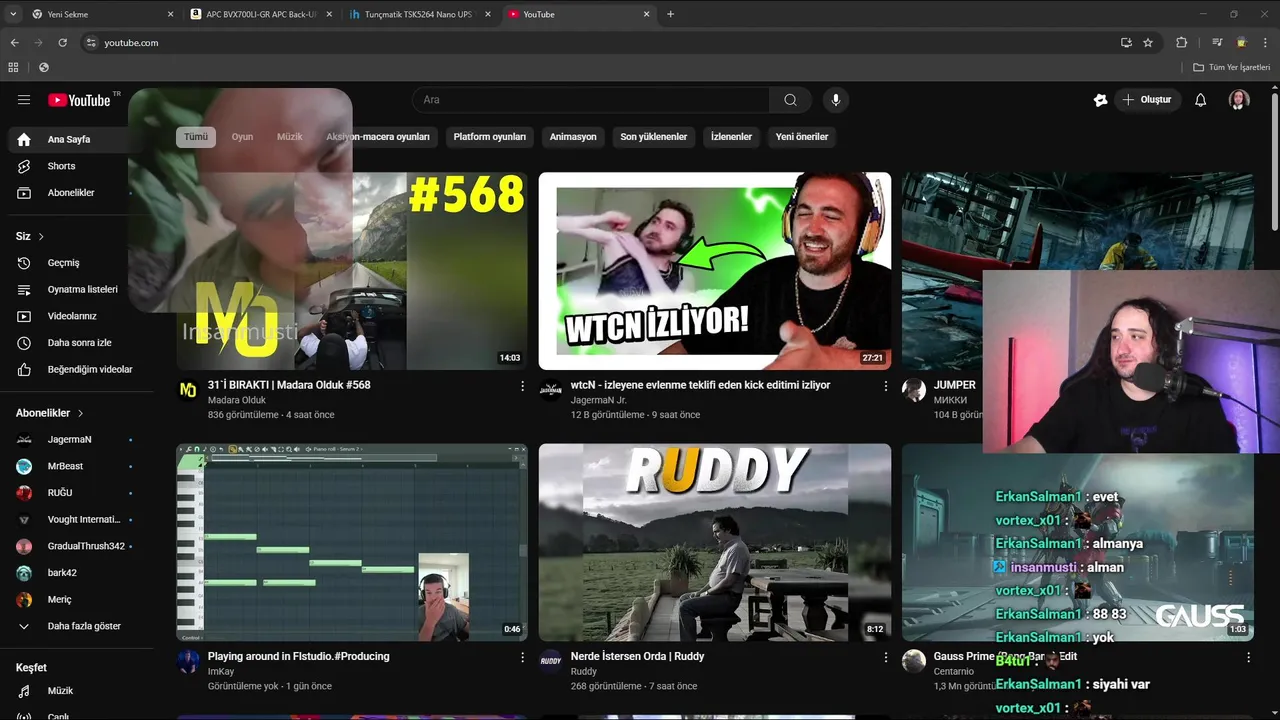The image size is (1280, 720).
Task: Switch to the Tunçmatik TSK5264 tab
Action: tap(420, 14)
